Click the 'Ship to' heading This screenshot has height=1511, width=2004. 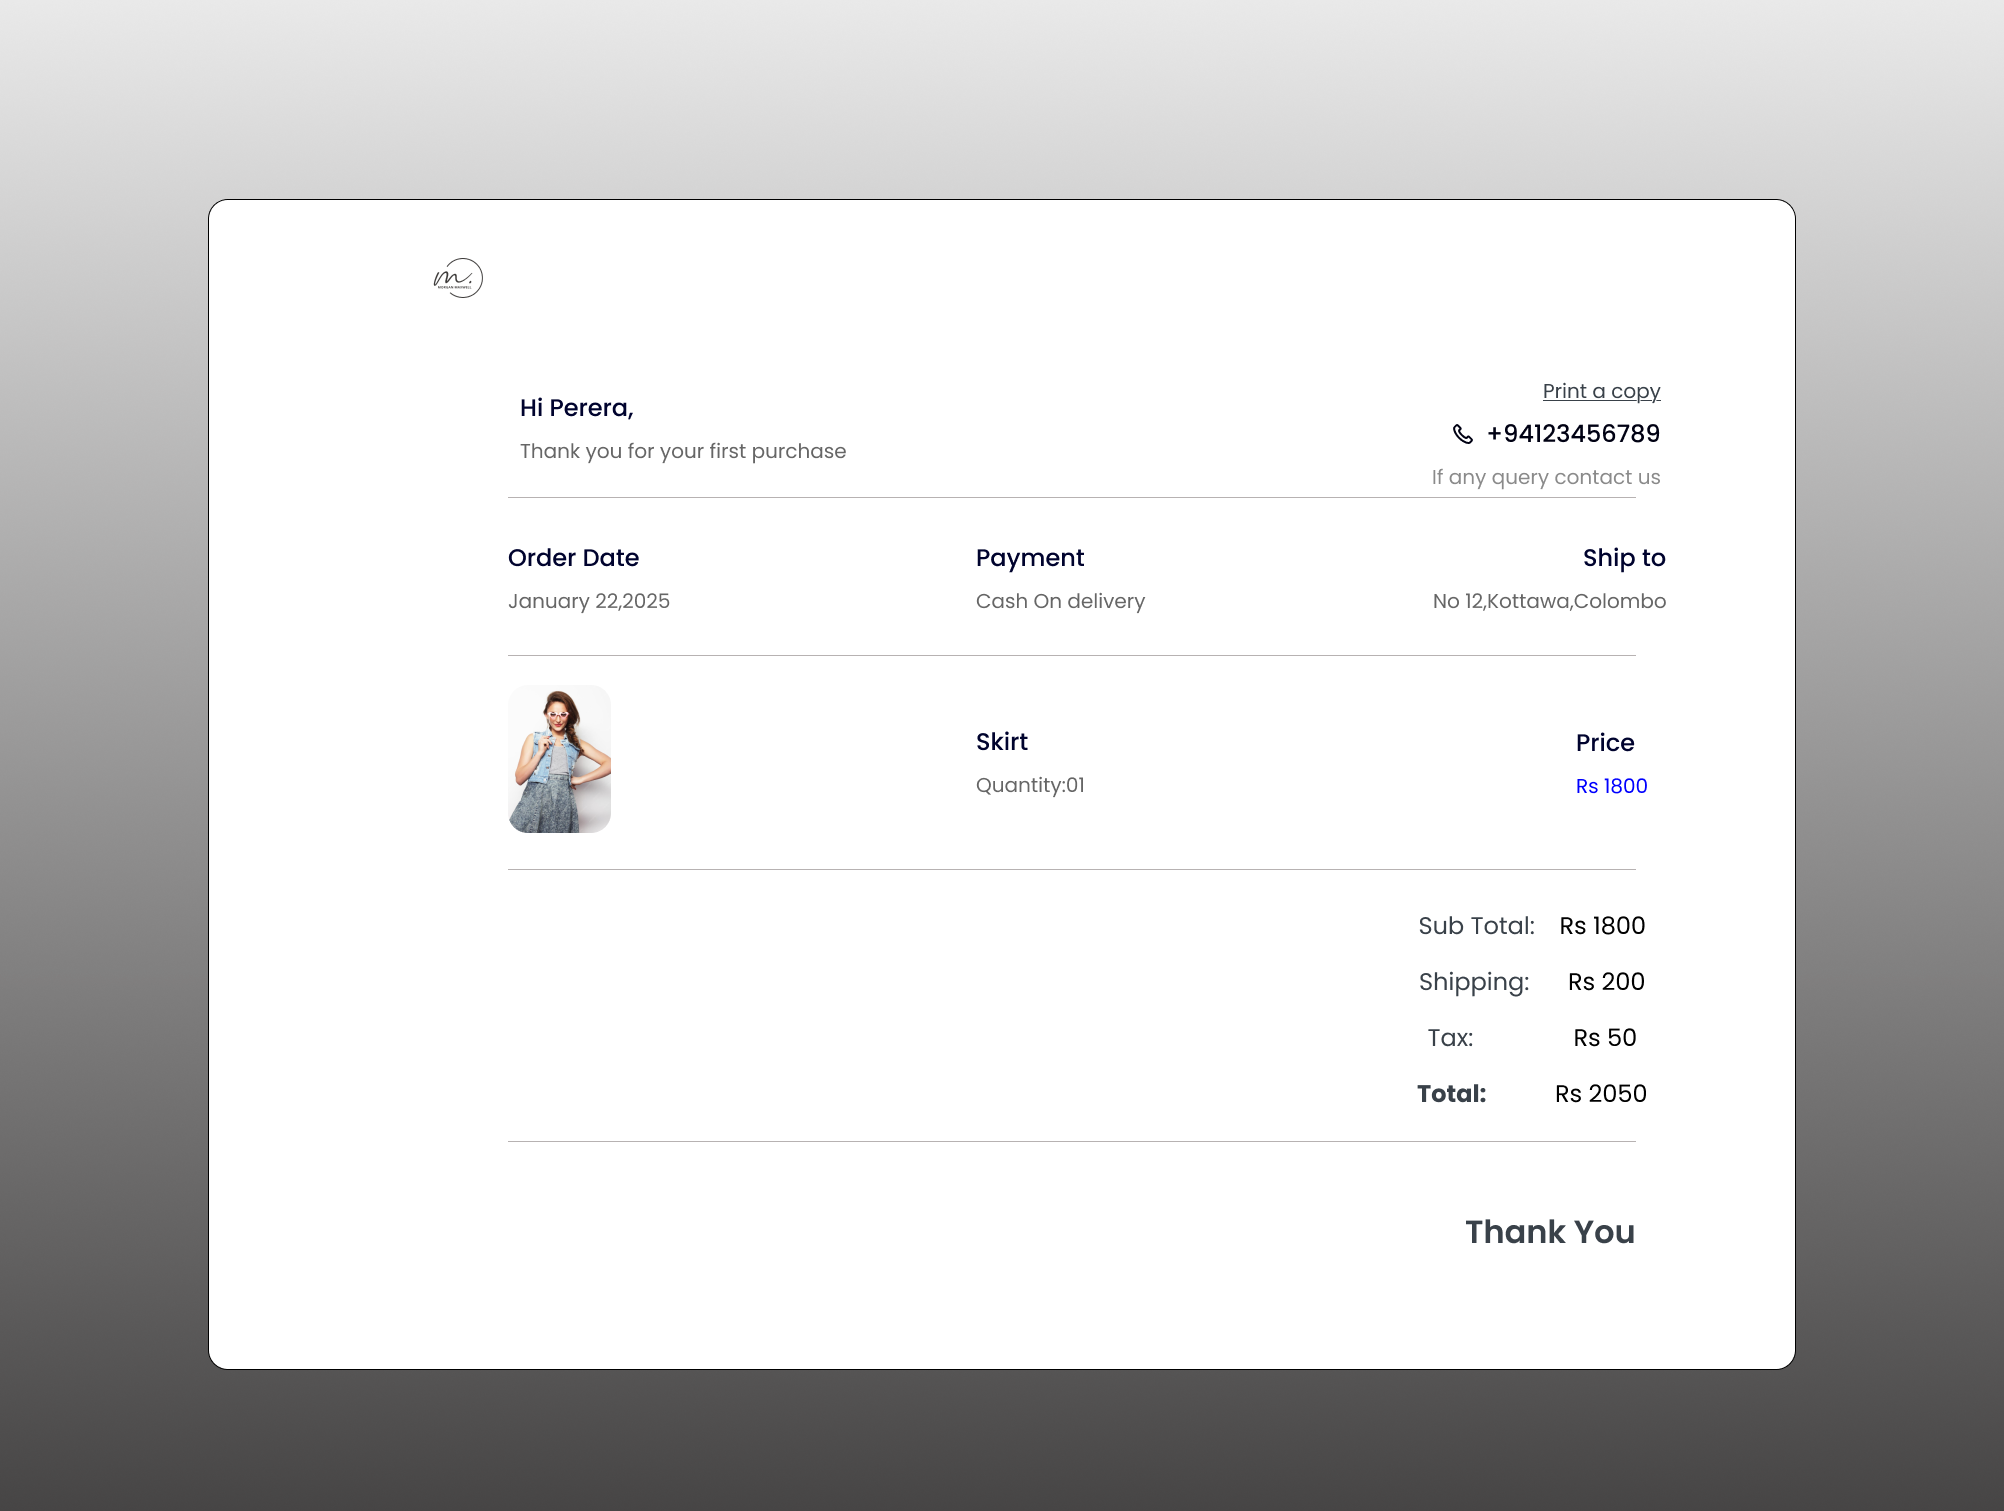point(1623,557)
